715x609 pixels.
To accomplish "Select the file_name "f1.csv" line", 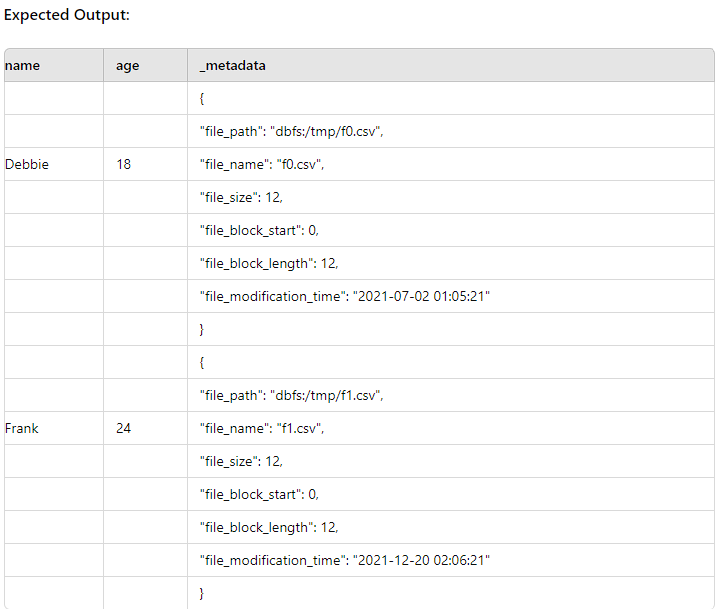I will (262, 428).
